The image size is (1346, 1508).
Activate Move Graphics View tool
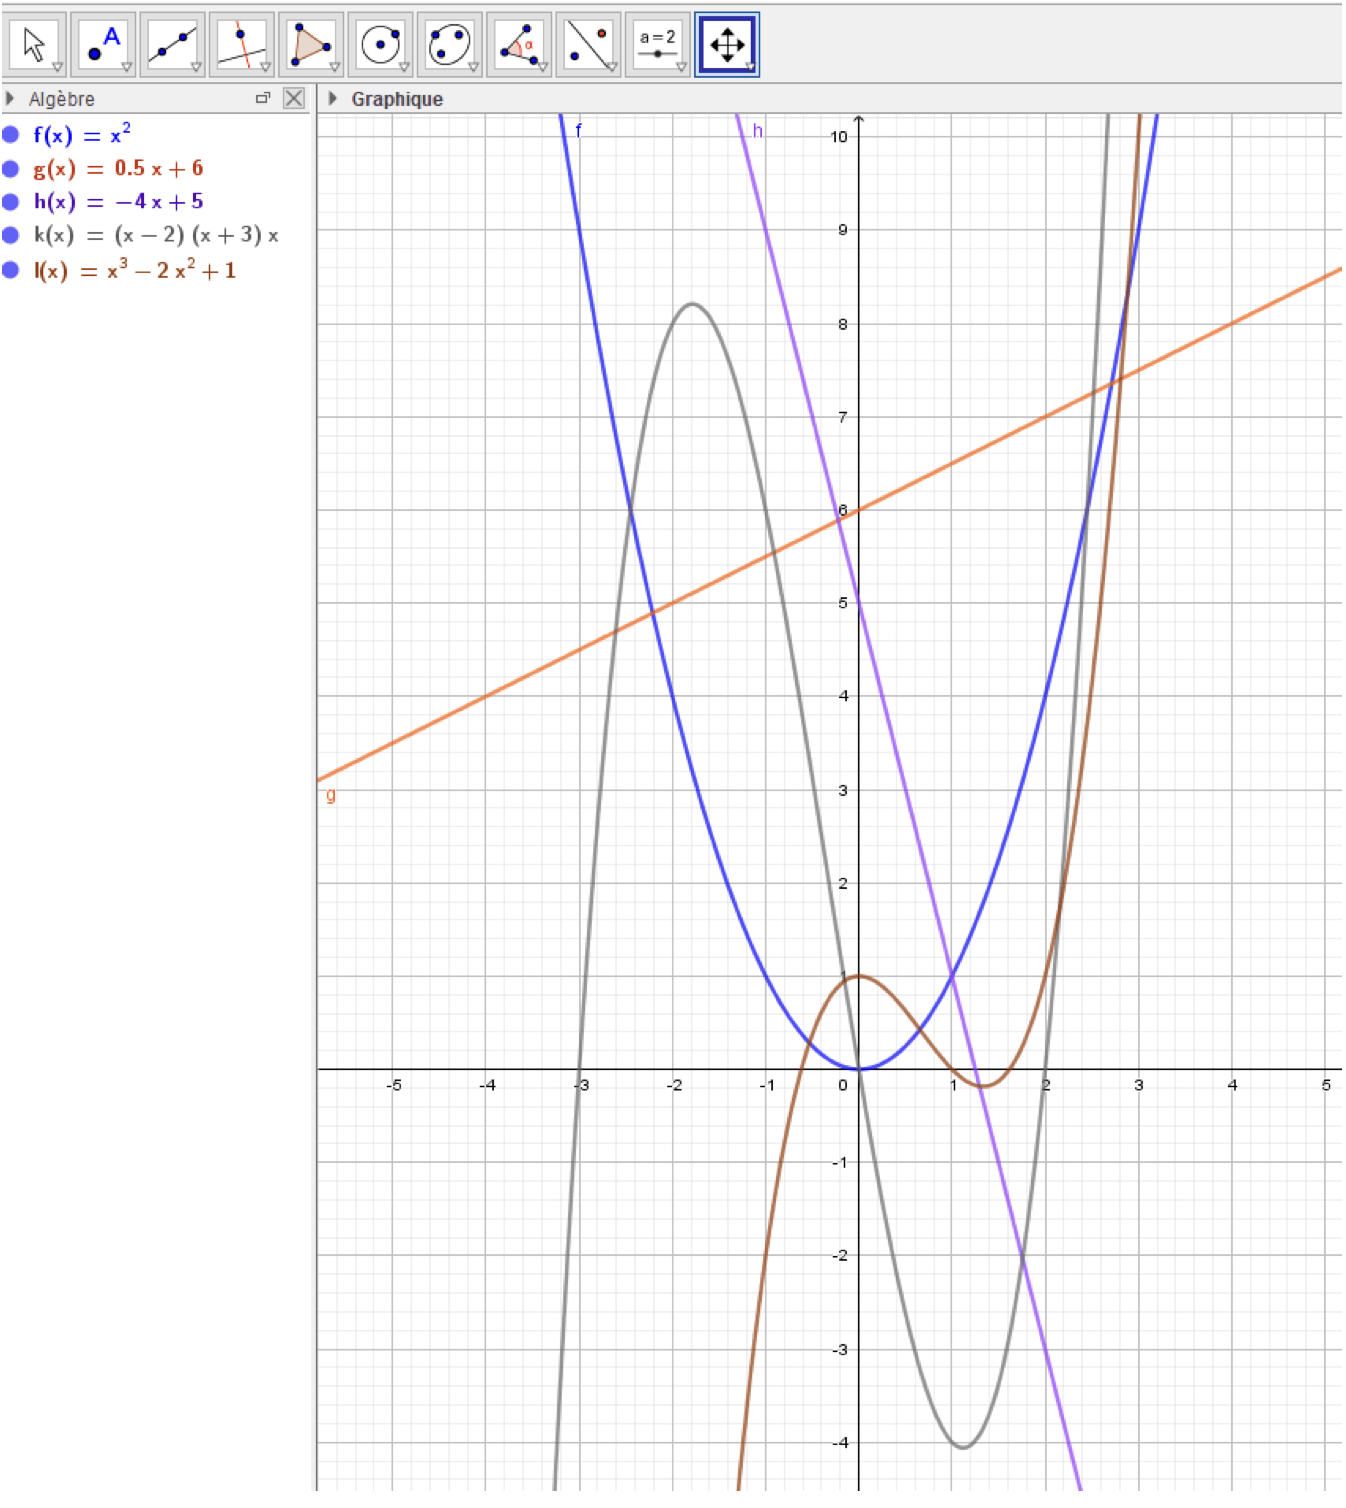(x=726, y=45)
